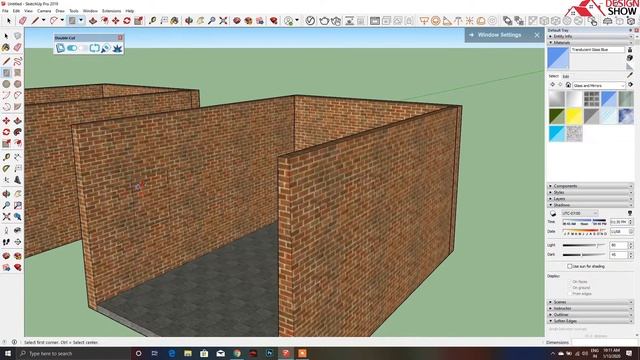Select the Walk footprints tool in left toolbar
The height and width of the screenshot is (360, 640).
pyautogui.click(x=7, y=242)
